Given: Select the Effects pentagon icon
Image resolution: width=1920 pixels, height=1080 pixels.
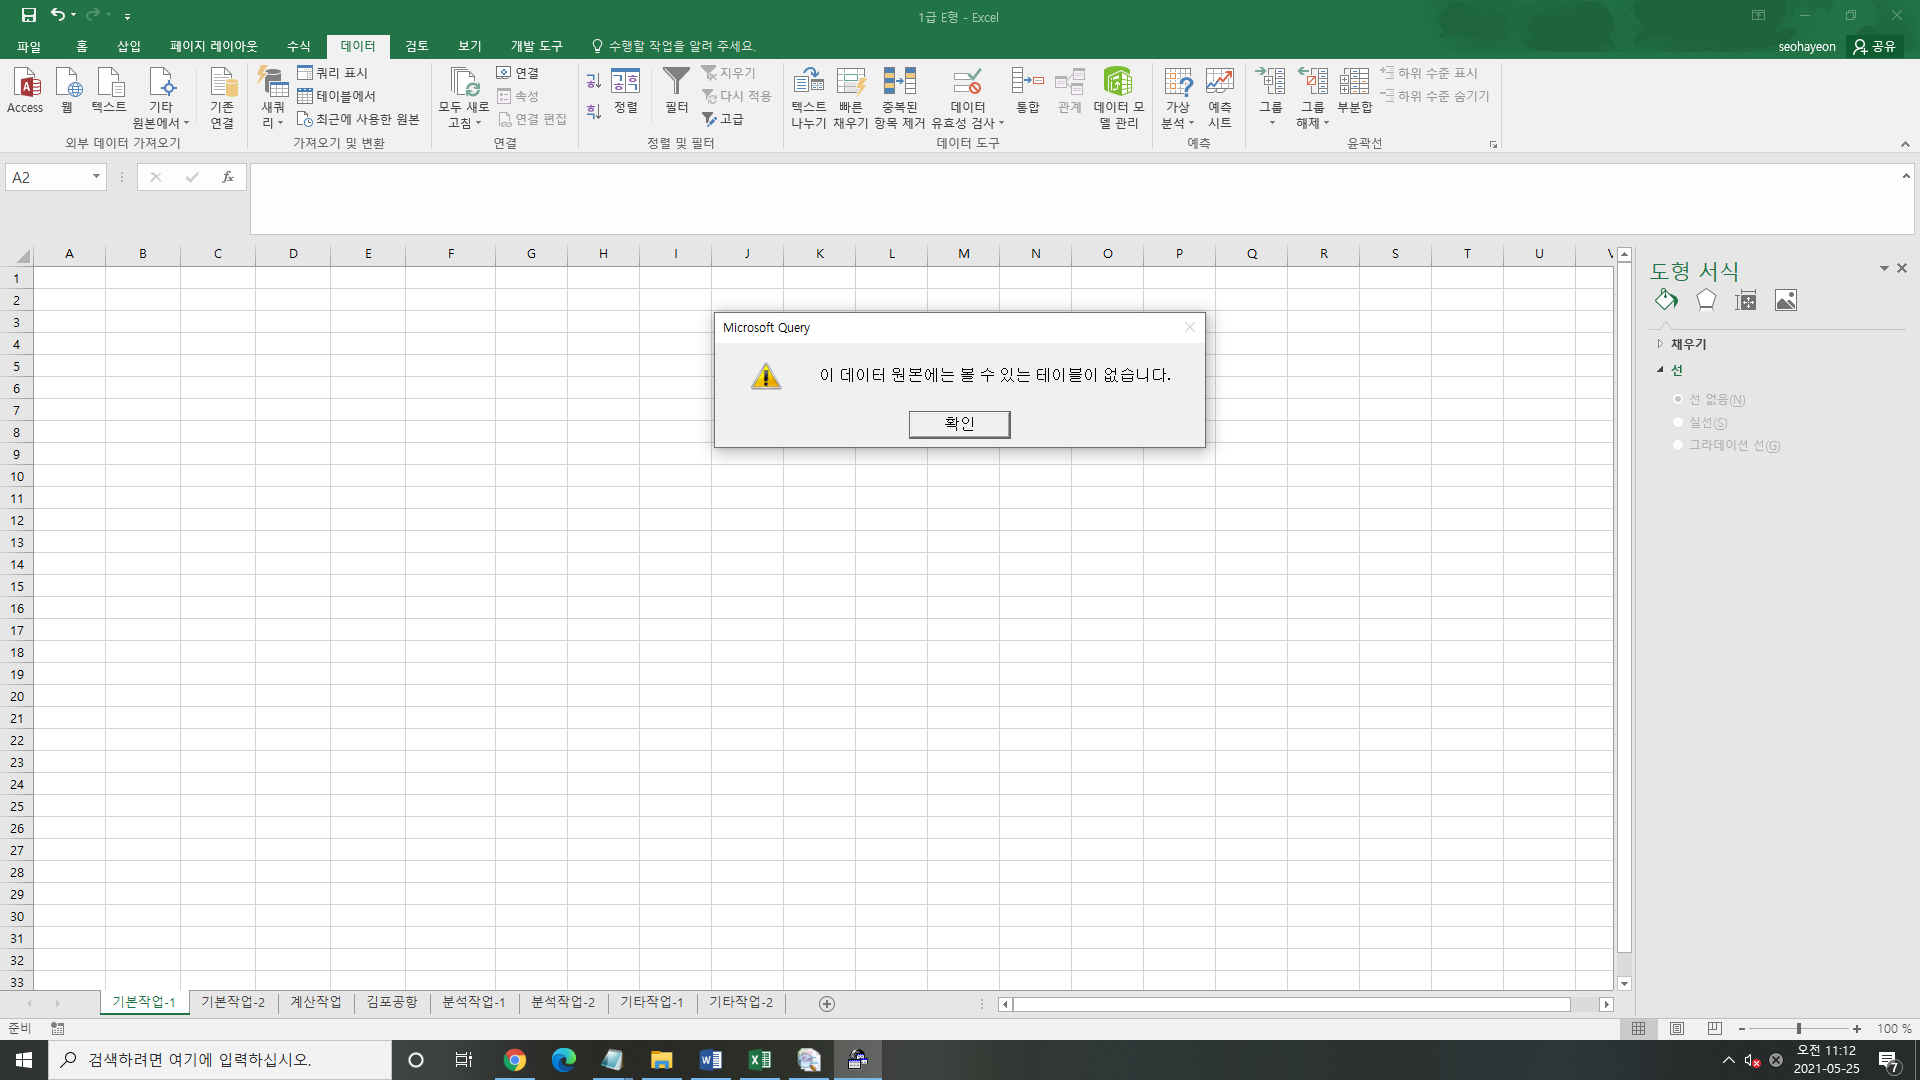Looking at the screenshot, I should pos(1706,300).
